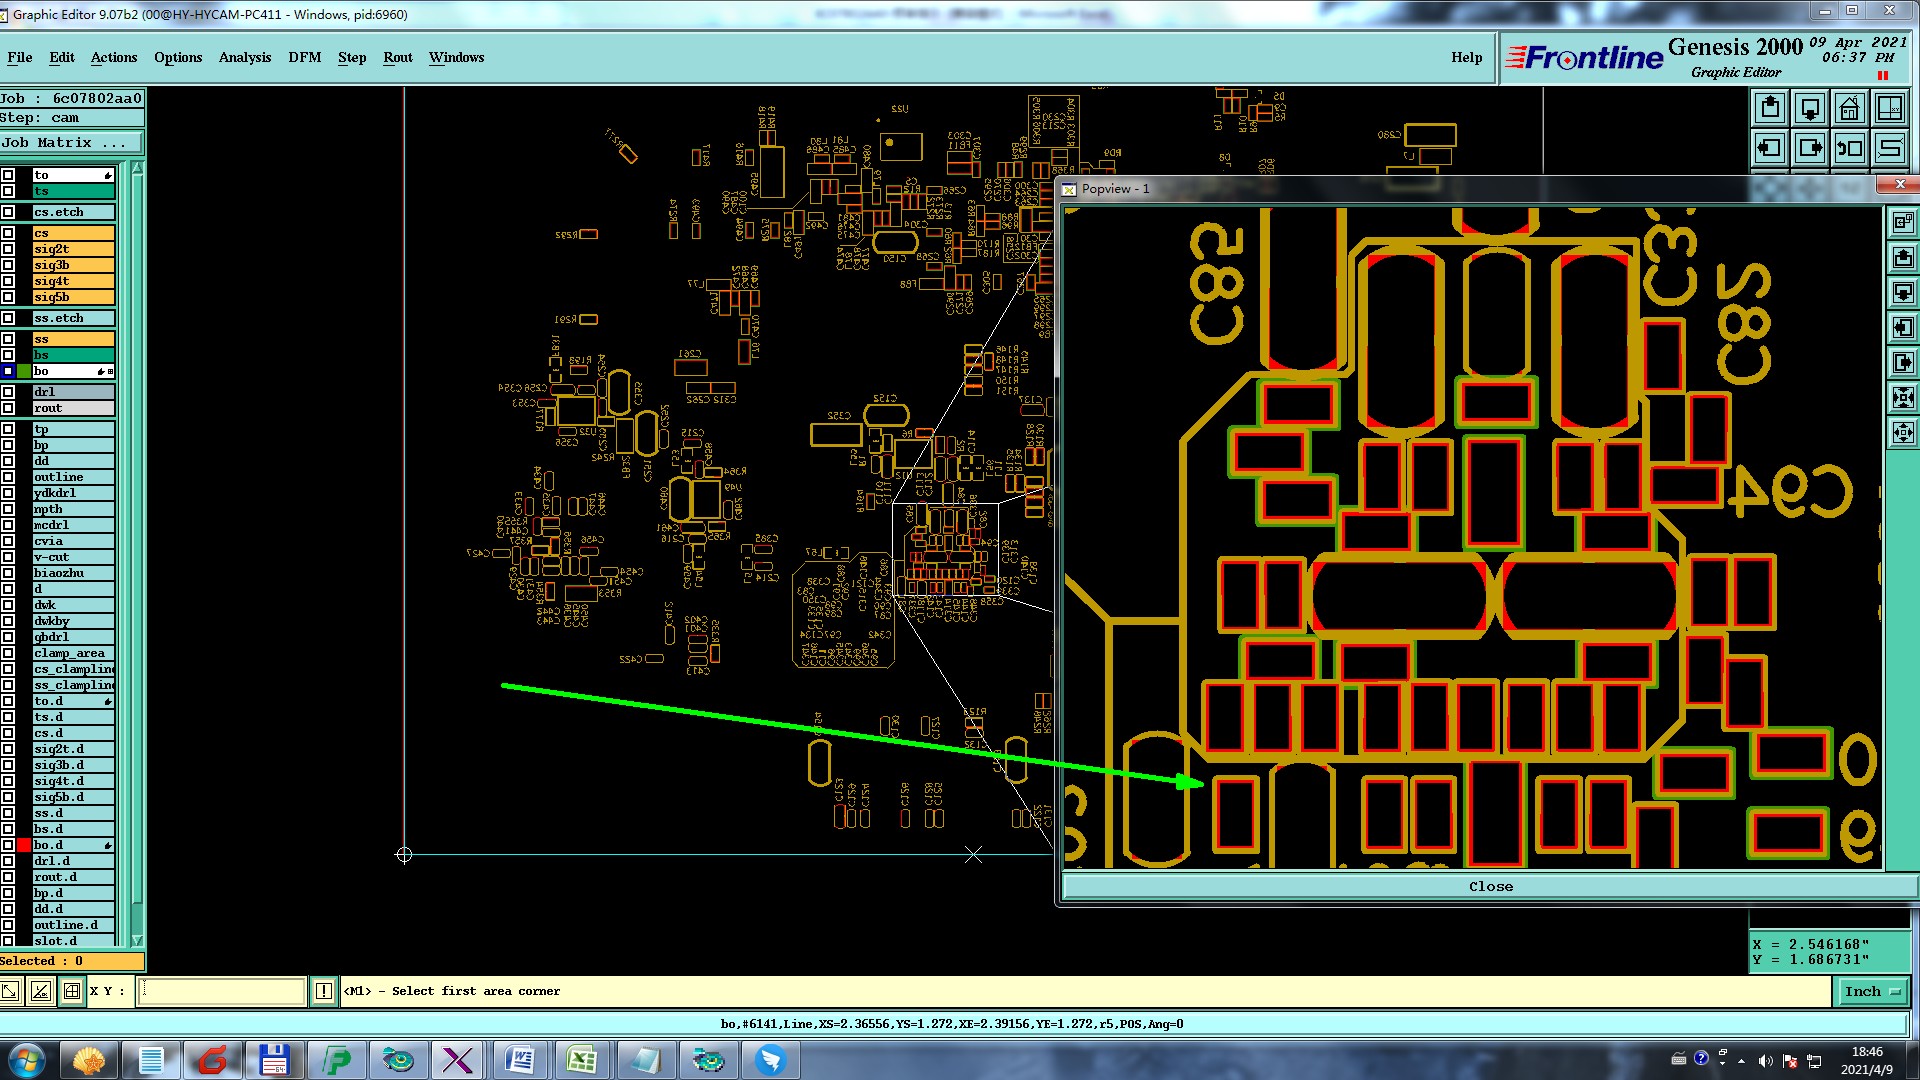Pan left in the Popview window
Image resolution: width=1920 pixels, height=1080 pixels.
(1902, 327)
